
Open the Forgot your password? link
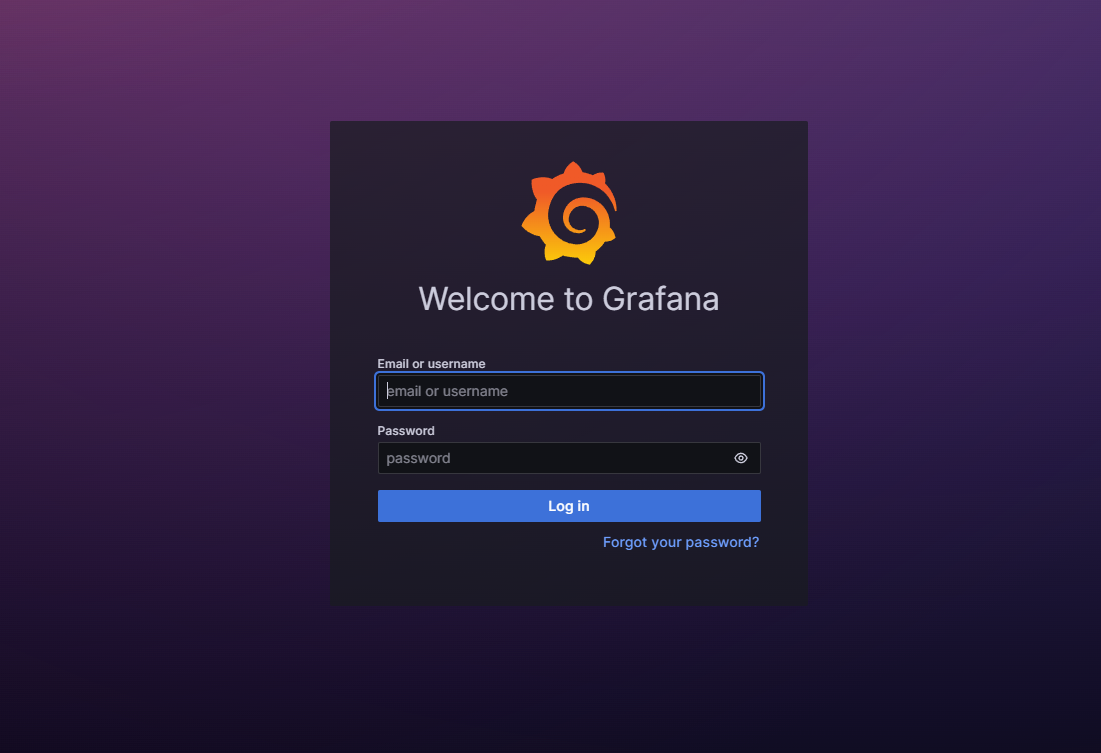click(x=680, y=542)
